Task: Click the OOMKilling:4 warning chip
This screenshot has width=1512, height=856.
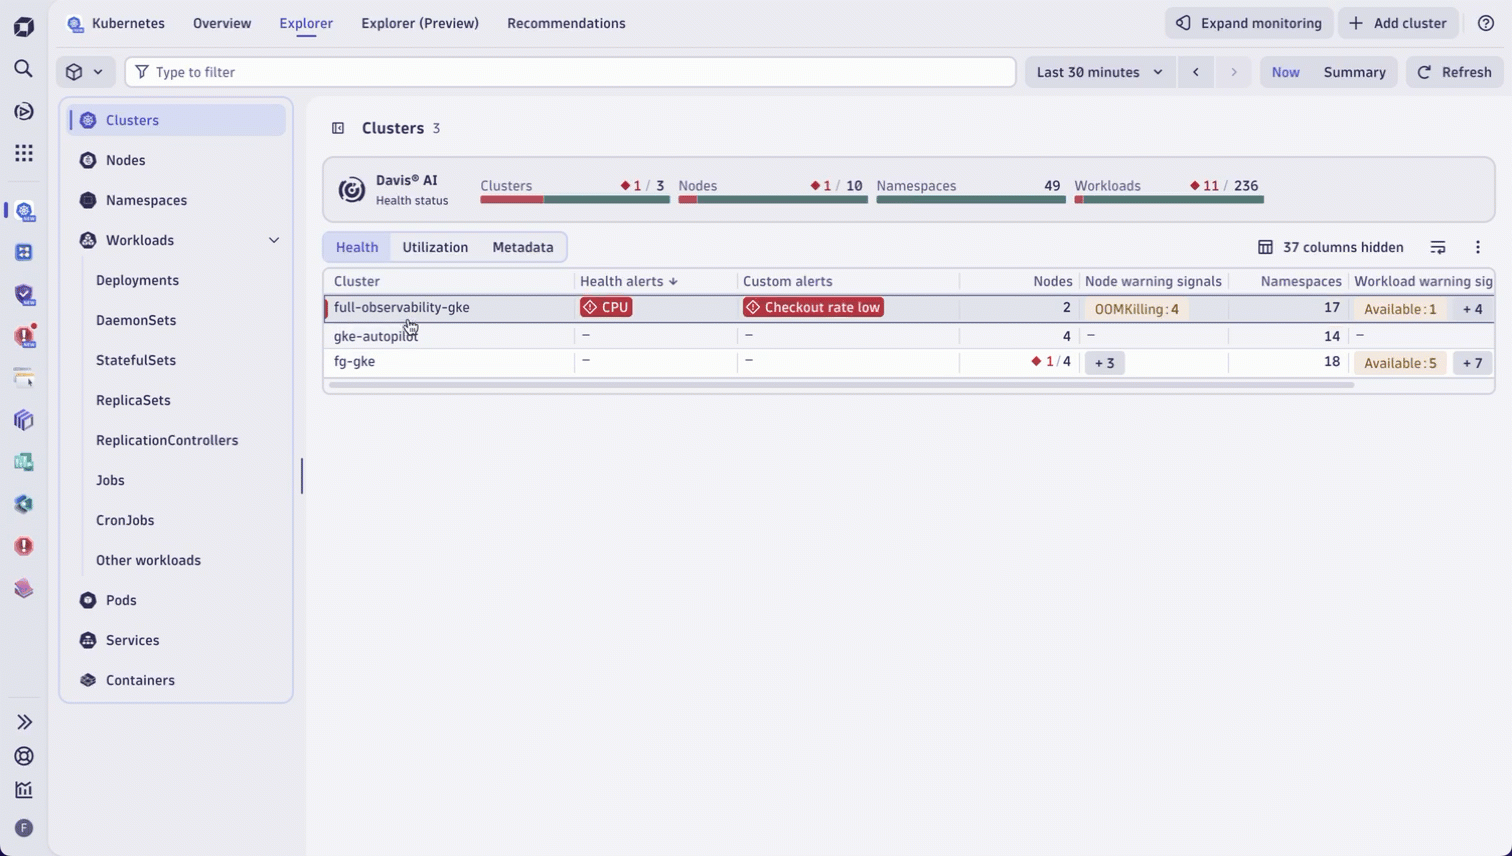Action: 1136,309
